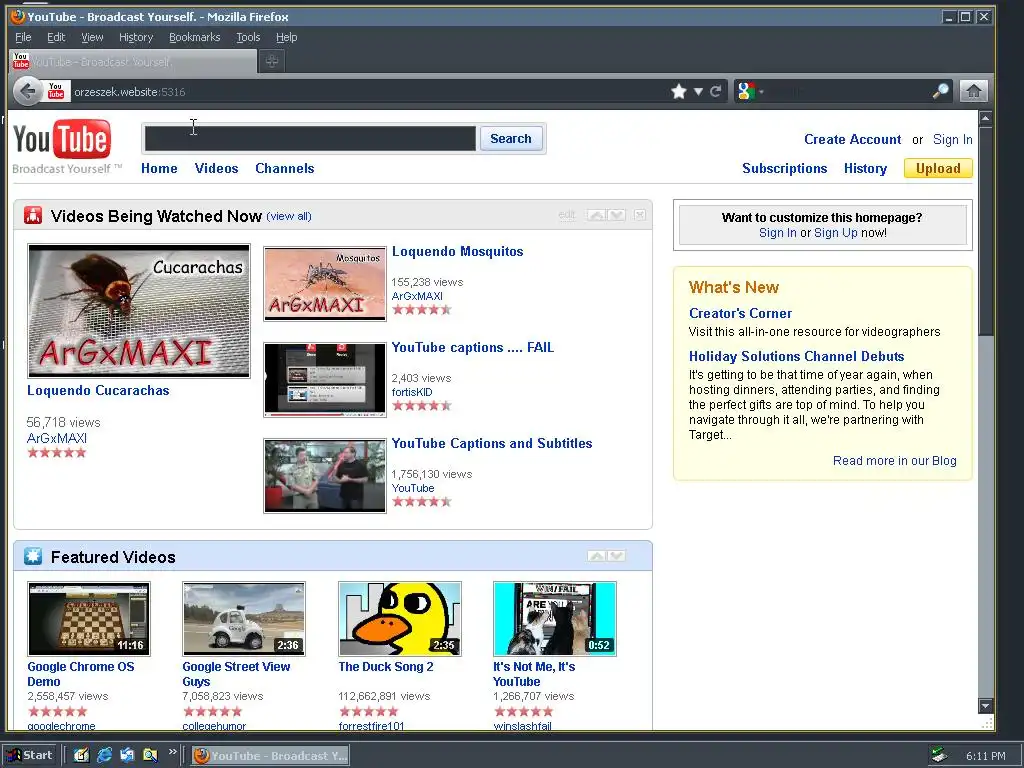Click the yellow Upload button
The image size is (1024, 768).
tap(938, 168)
